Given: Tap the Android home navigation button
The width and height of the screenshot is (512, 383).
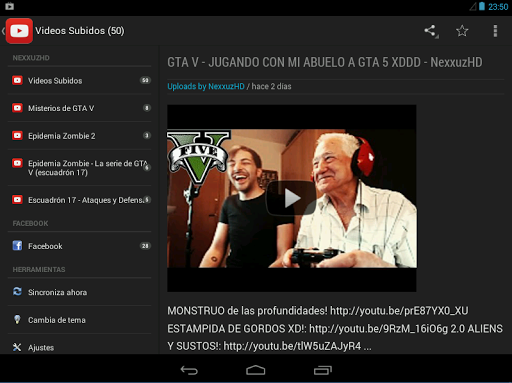Looking at the screenshot, I should pyautogui.click(x=256, y=370).
